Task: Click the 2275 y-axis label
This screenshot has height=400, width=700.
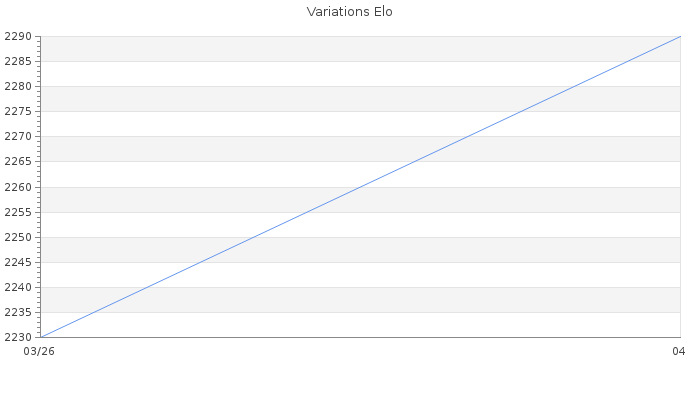Action: [19, 112]
